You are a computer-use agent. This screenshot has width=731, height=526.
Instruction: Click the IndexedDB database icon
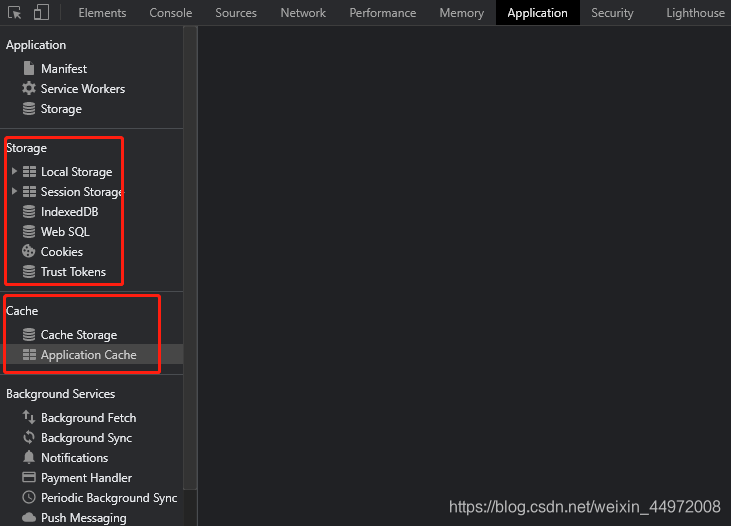click(x=29, y=212)
